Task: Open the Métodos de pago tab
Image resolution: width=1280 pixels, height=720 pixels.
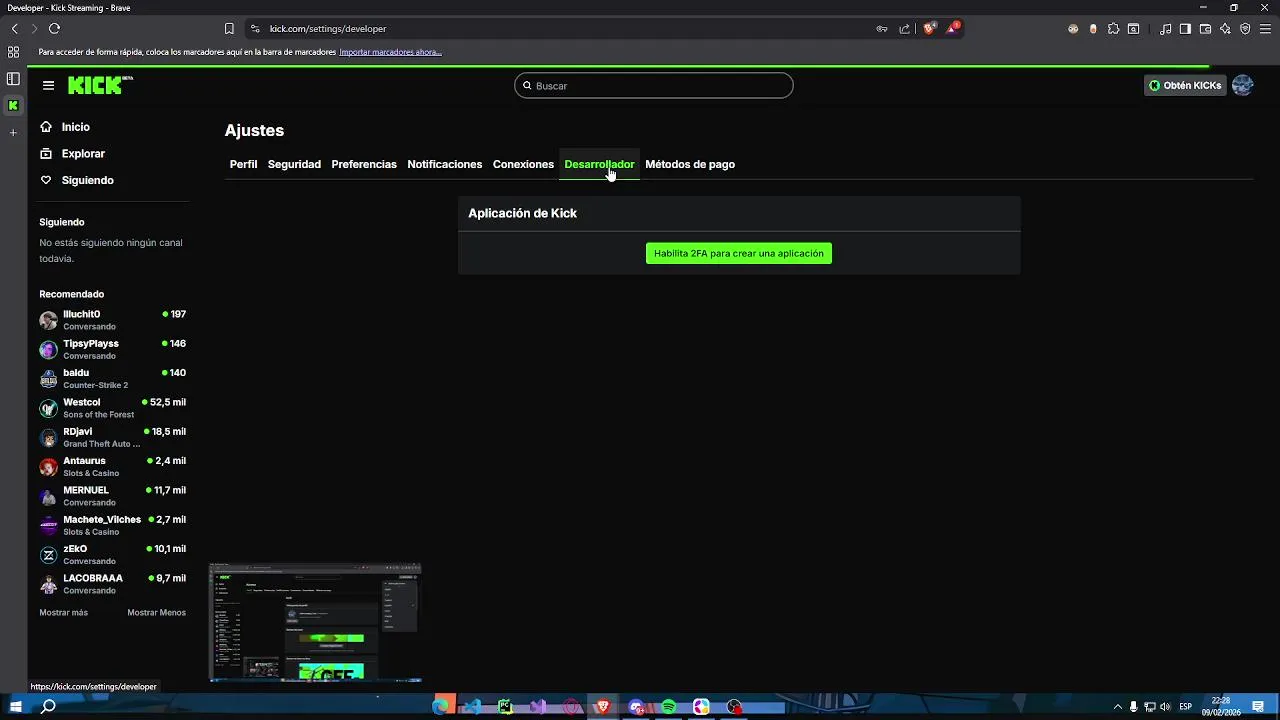Action: point(690,164)
